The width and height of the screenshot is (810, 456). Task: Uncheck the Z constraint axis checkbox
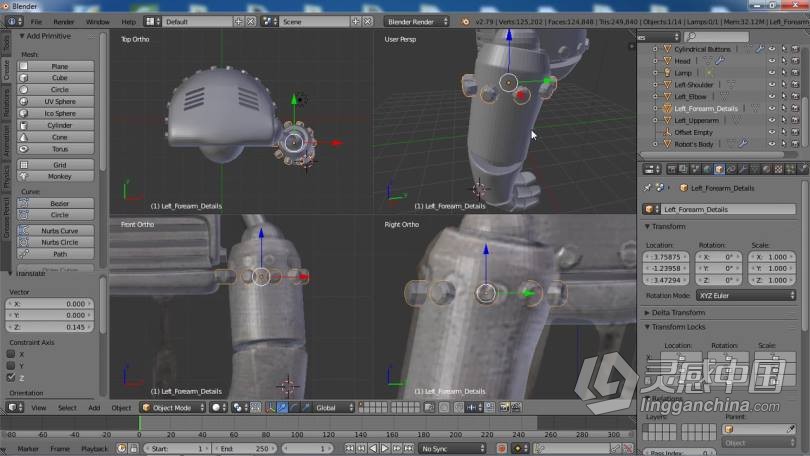click(x=10, y=378)
